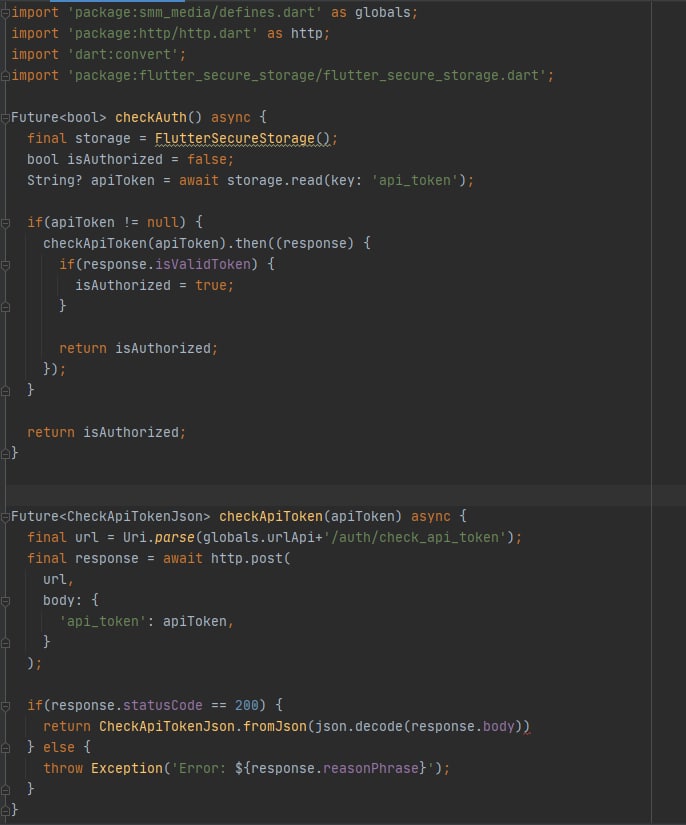Click the true value assigned to isAuthorized
Image resolution: width=686 pixels, height=825 pixels.
211,285
